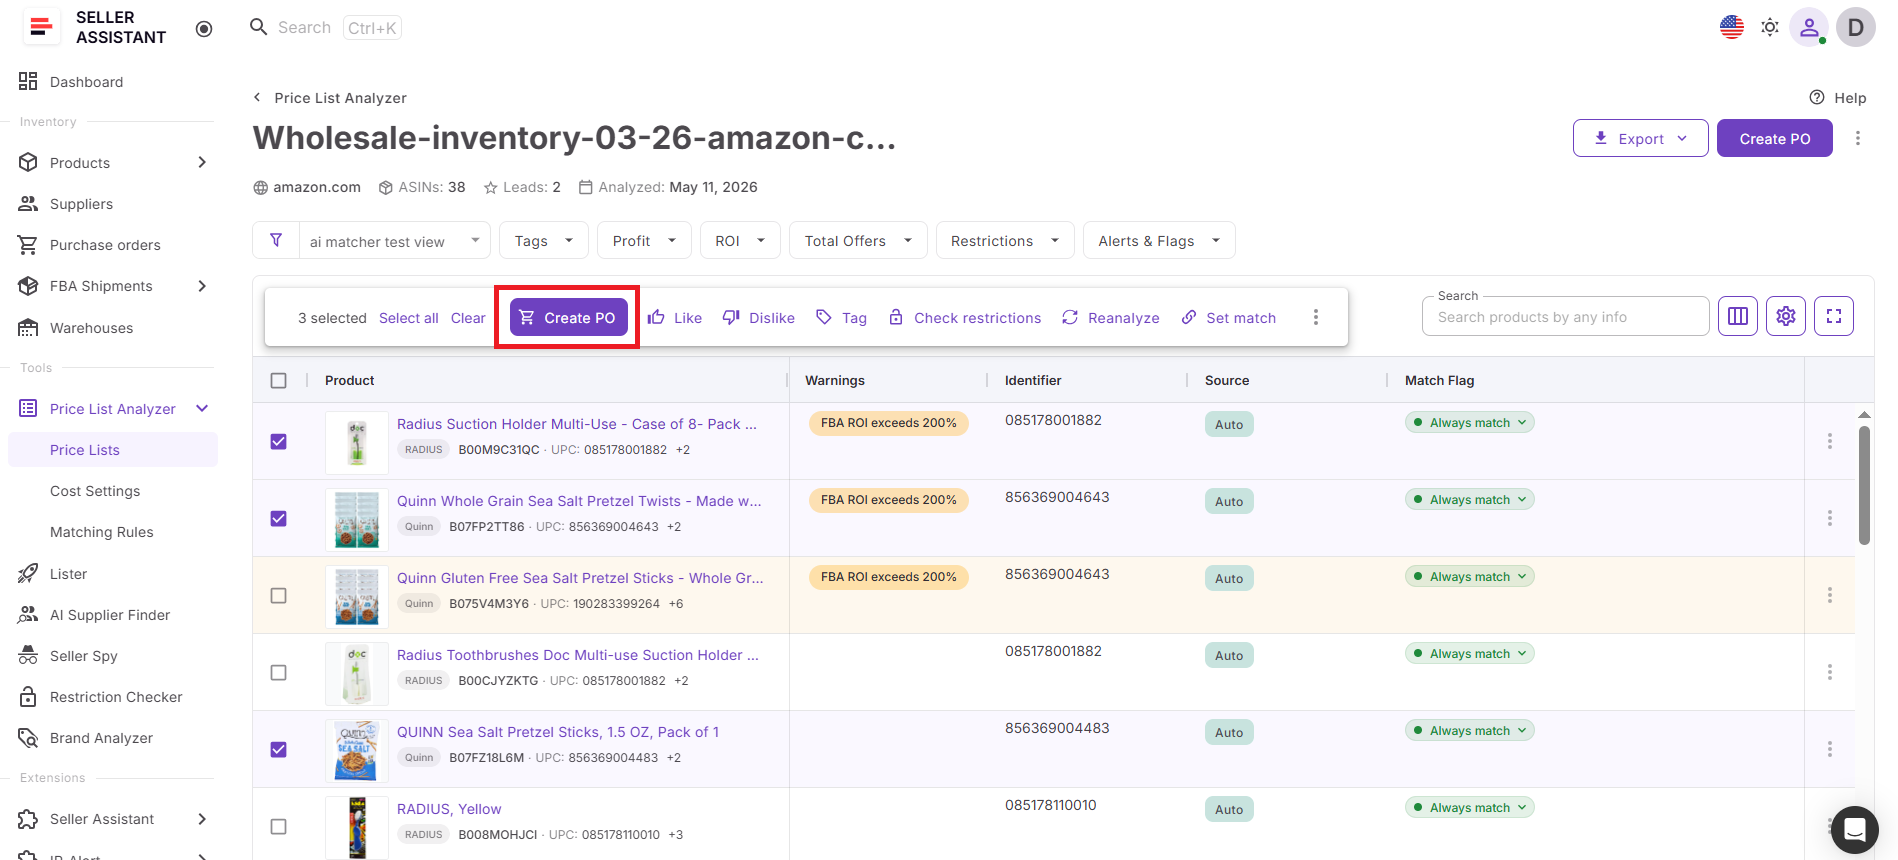Open row menu for Quinn Whole Grain Pretzel Twists
Image resolution: width=1898 pixels, height=860 pixels.
1830,518
